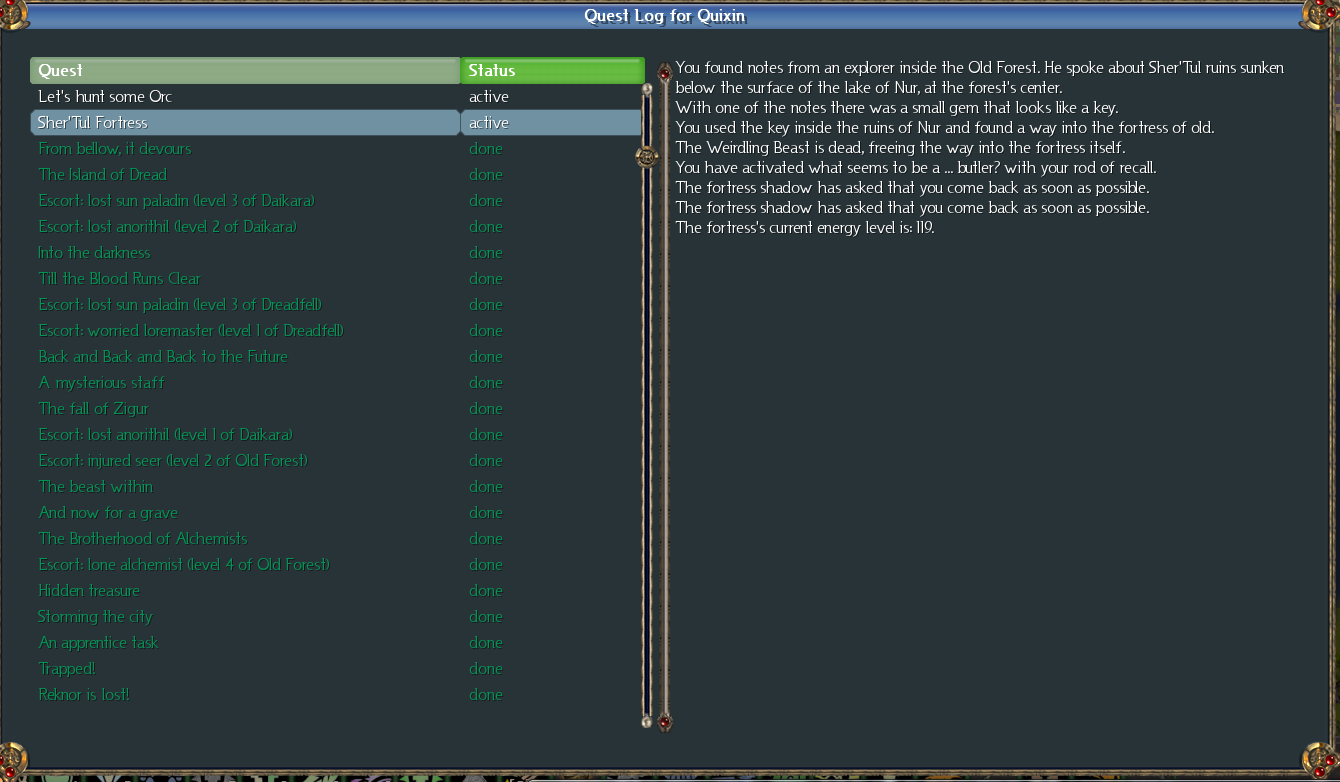Image resolution: width=1340 pixels, height=782 pixels.
Task: Select "Escort: injured seer" quest
Action: click(245, 461)
